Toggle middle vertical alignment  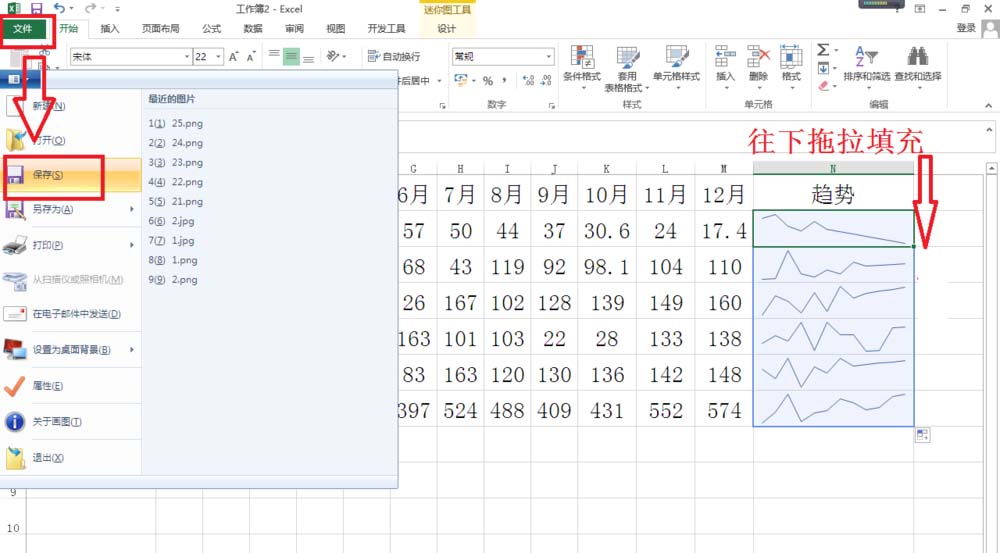pos(291,56)
